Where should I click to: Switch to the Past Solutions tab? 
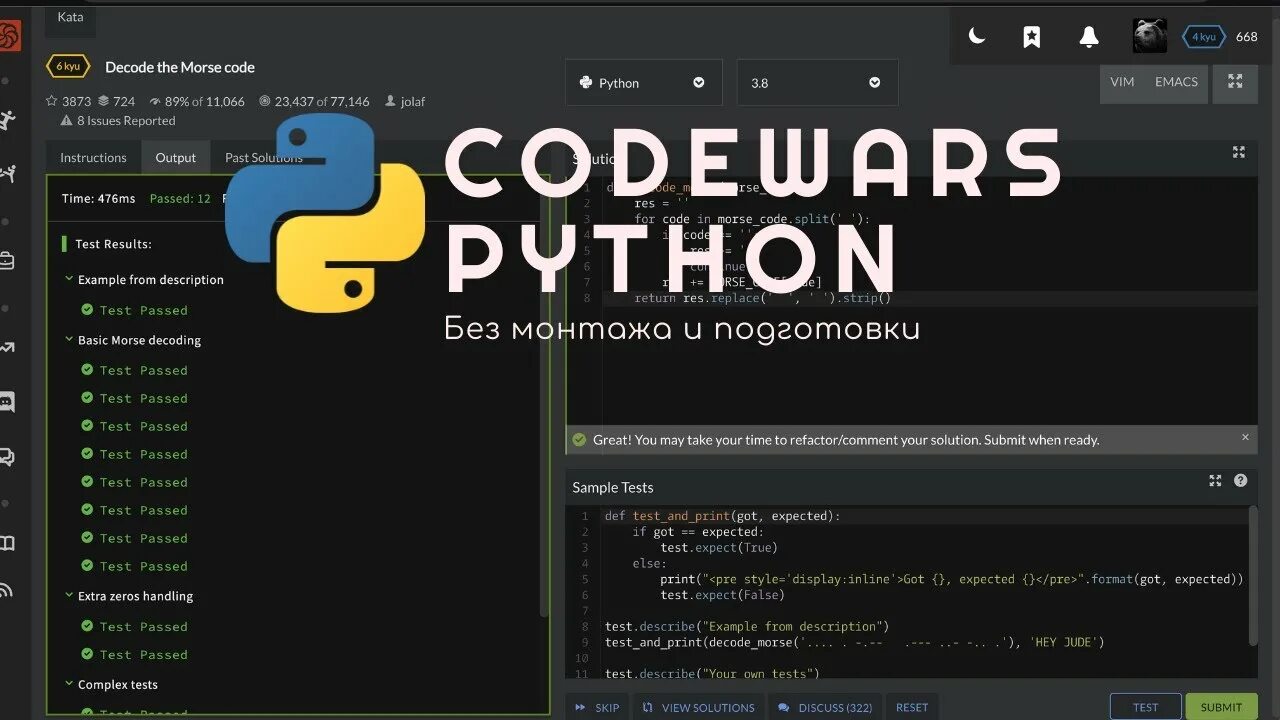(x=264, y=157)
